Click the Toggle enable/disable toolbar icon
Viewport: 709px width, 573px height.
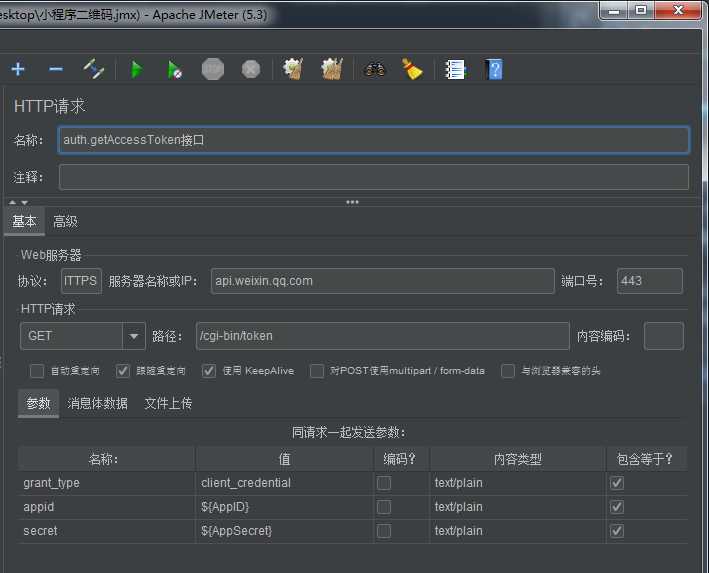point(94,69)
